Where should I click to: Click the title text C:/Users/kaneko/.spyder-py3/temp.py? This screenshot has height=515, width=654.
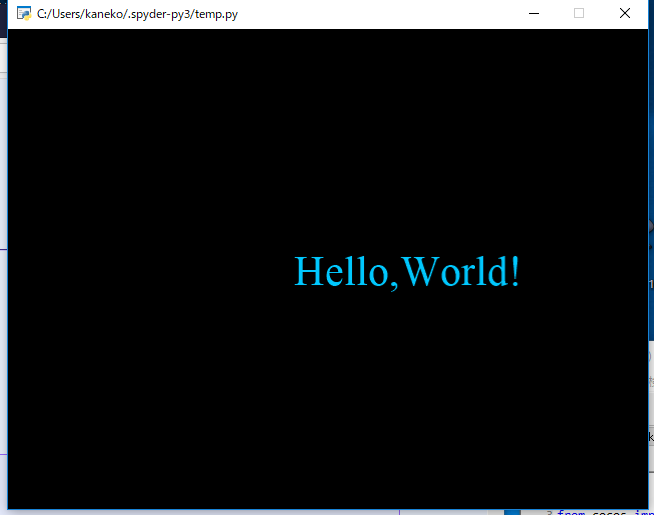pyautogui.click(x=137, y=14)
